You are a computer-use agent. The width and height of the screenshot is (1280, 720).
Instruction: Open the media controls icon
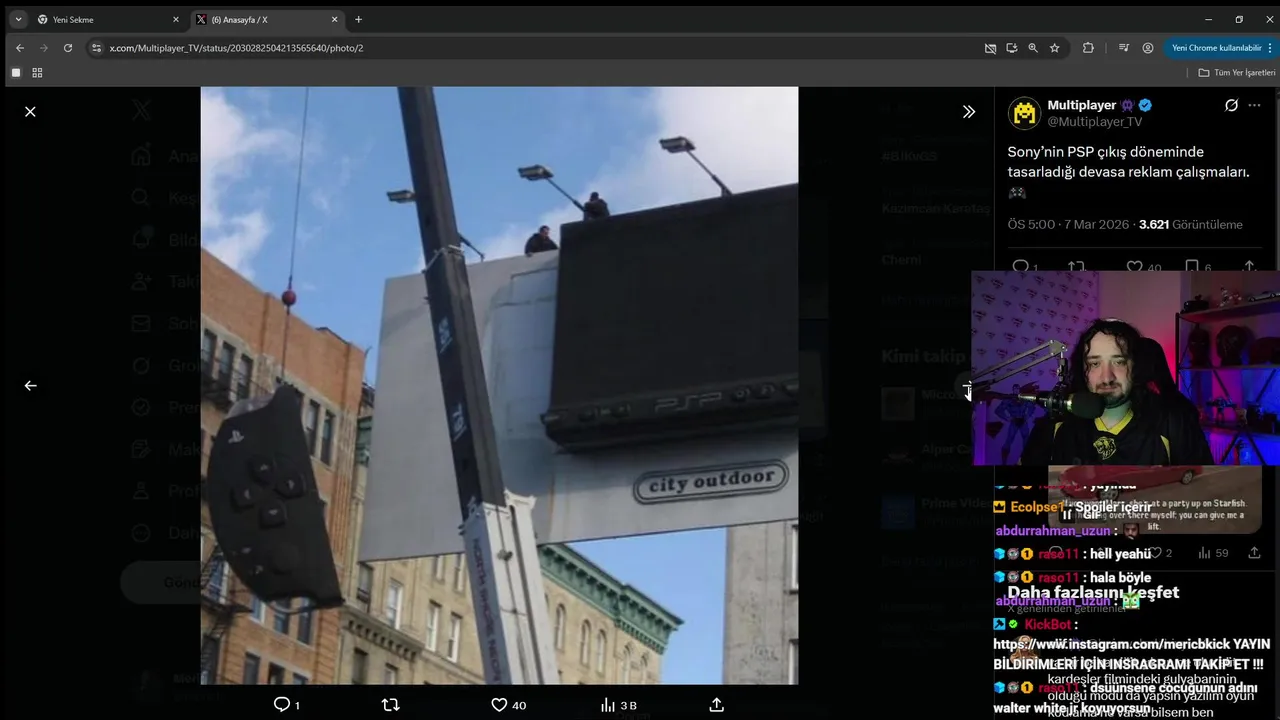[1124, 47]
